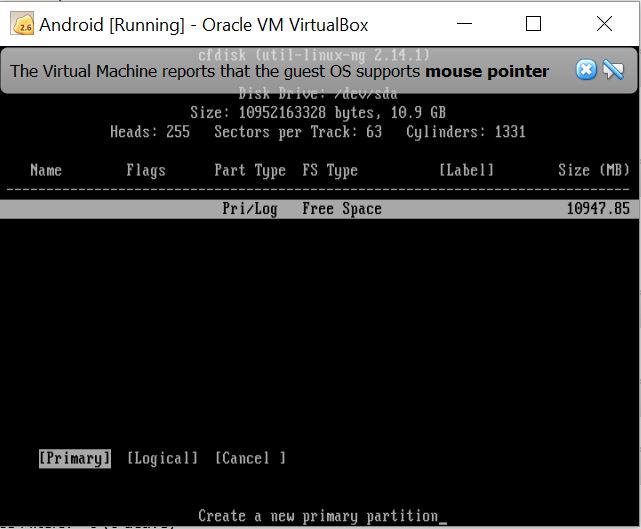Click the VirtualBox Android app icon
Screen dimensions: 641x529
click(22, 24)
